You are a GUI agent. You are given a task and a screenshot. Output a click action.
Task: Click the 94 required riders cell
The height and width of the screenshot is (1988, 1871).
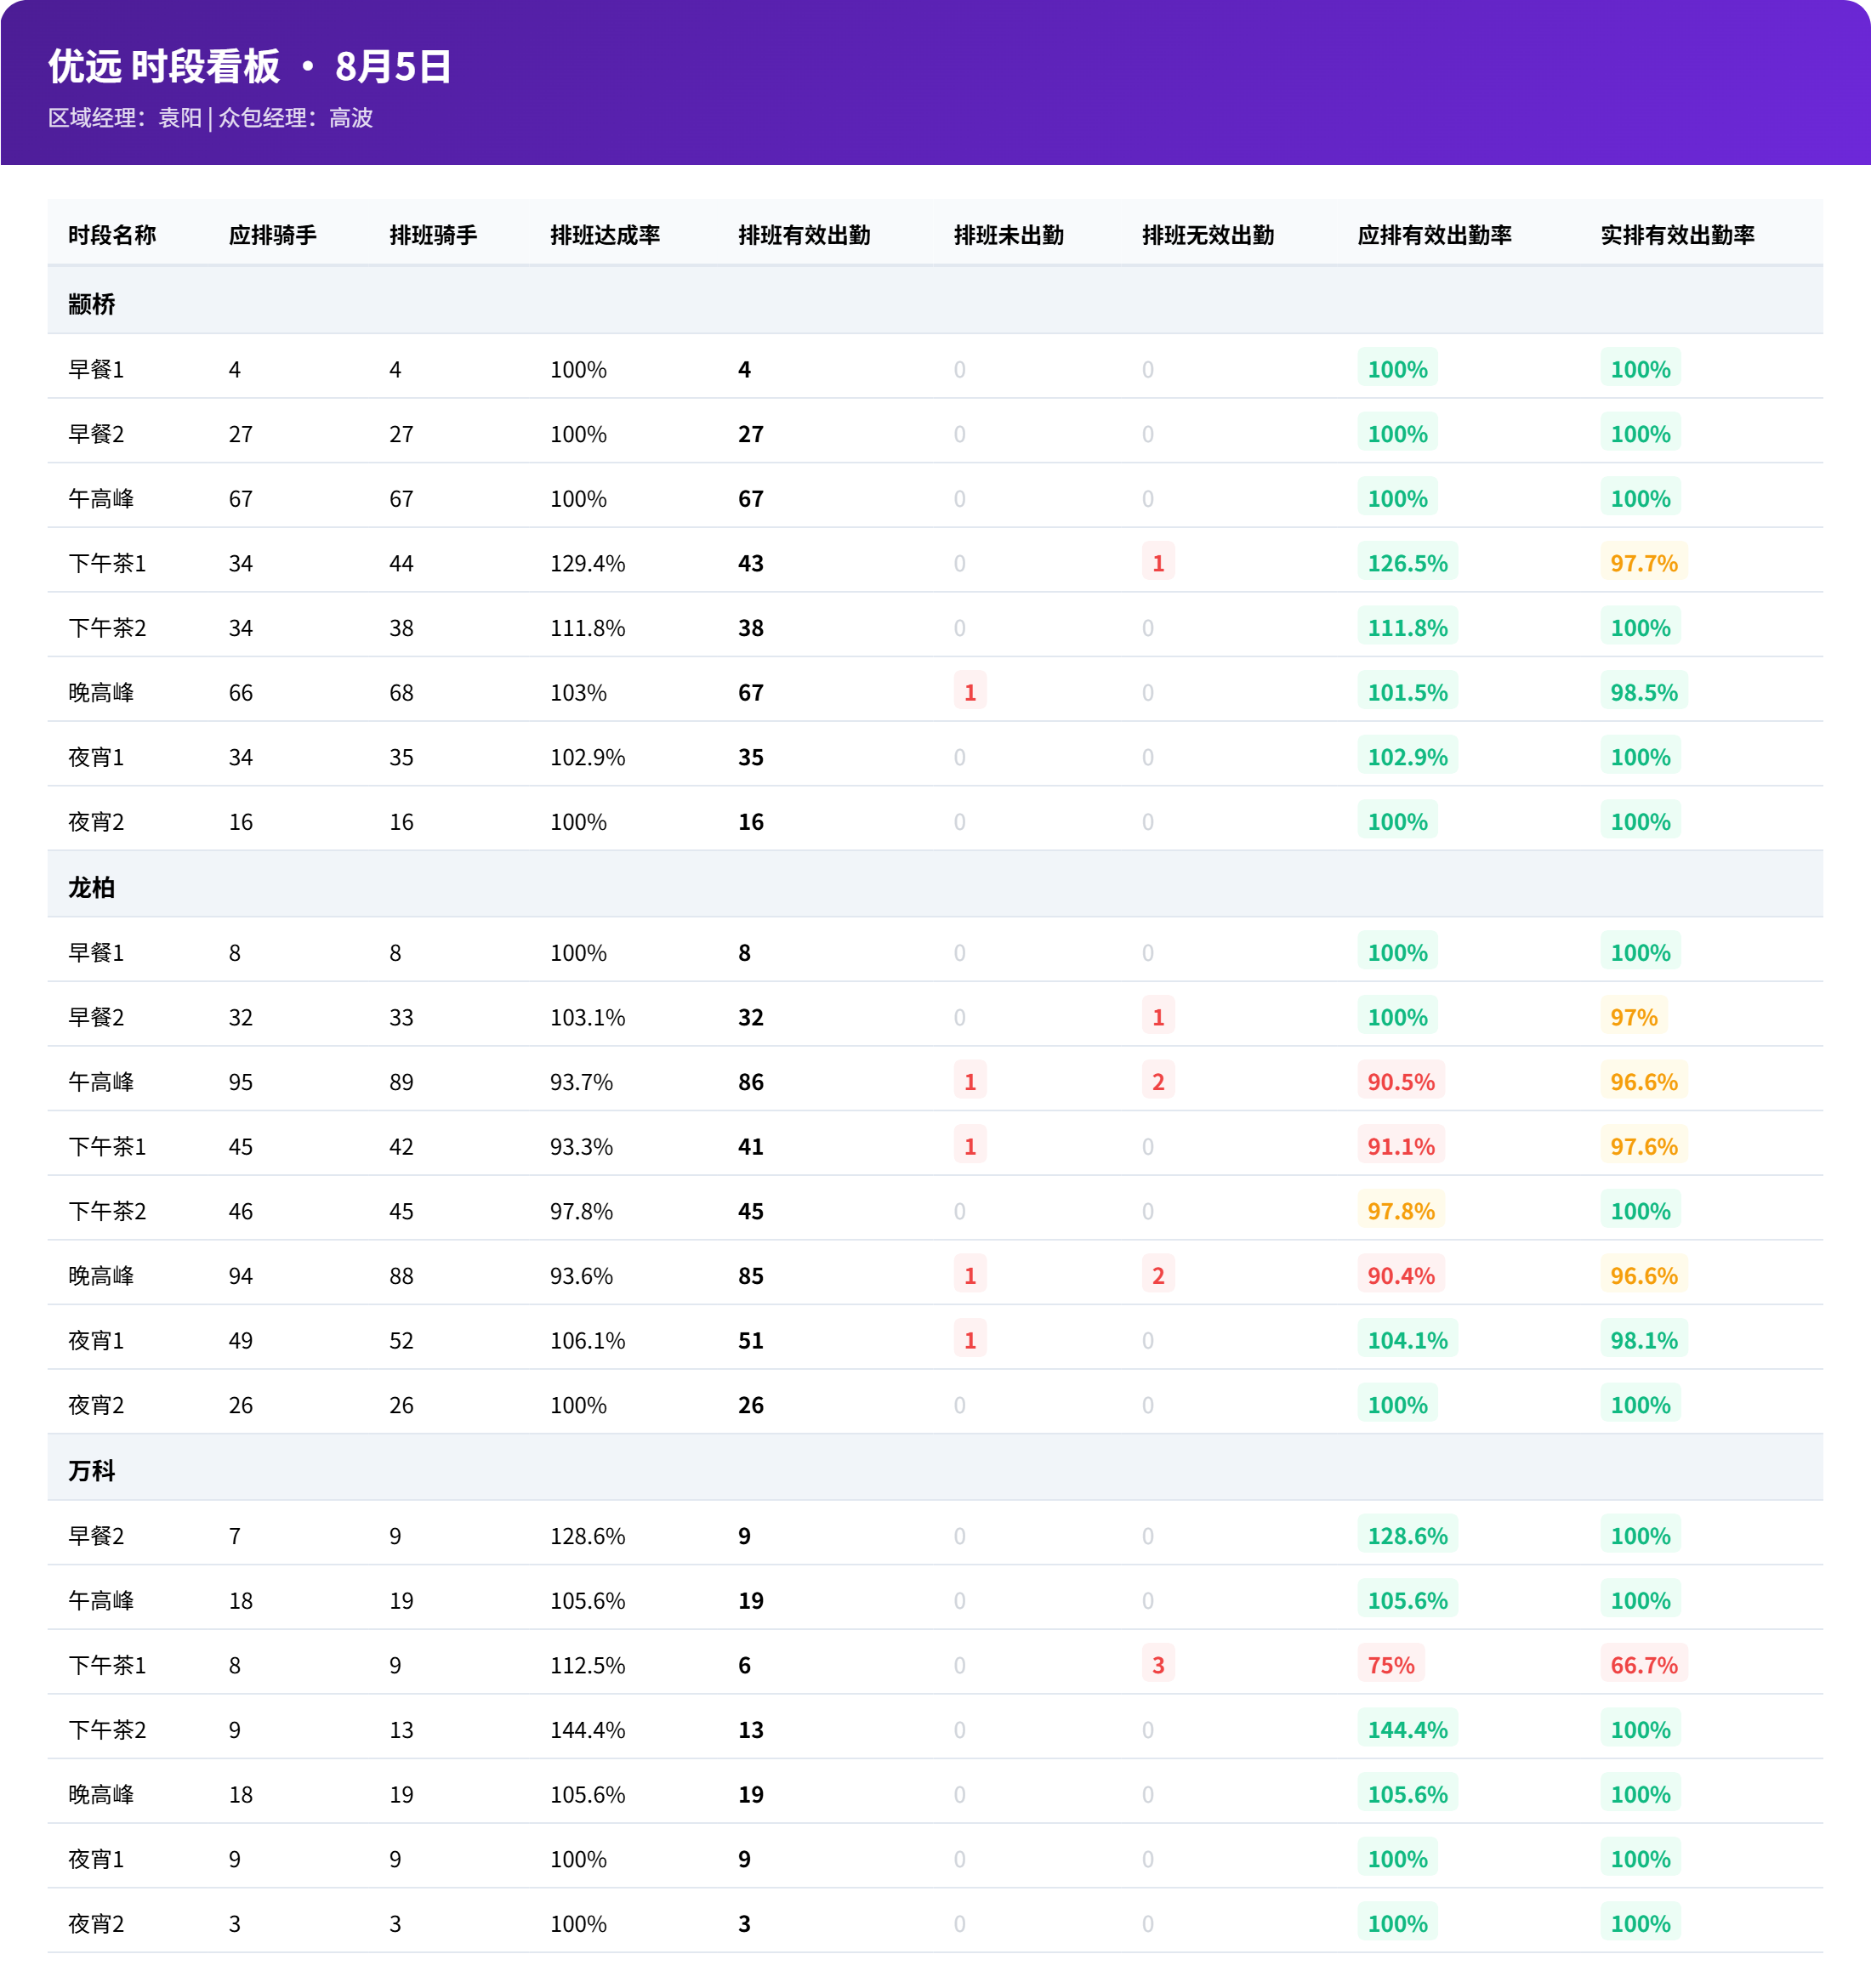pyautogui.click(x=241, y=1276)
